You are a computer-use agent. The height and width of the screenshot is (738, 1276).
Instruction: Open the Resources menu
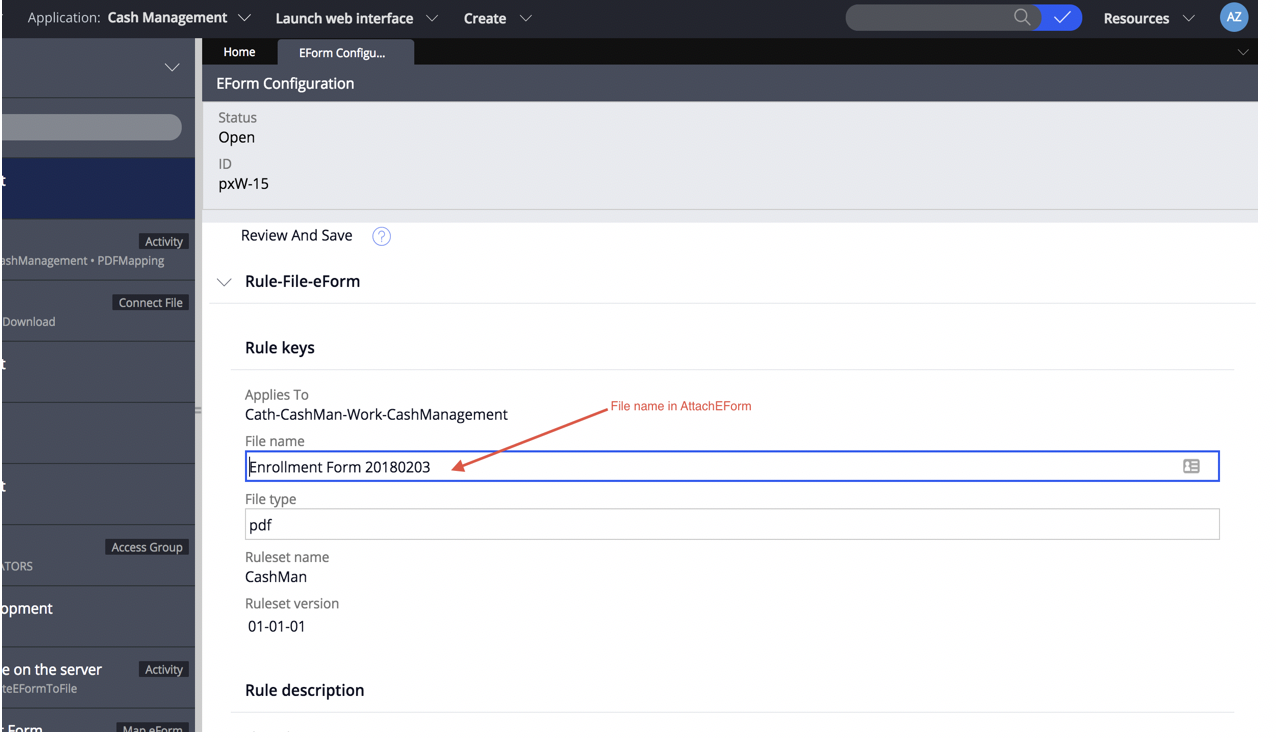[1148, 18]
